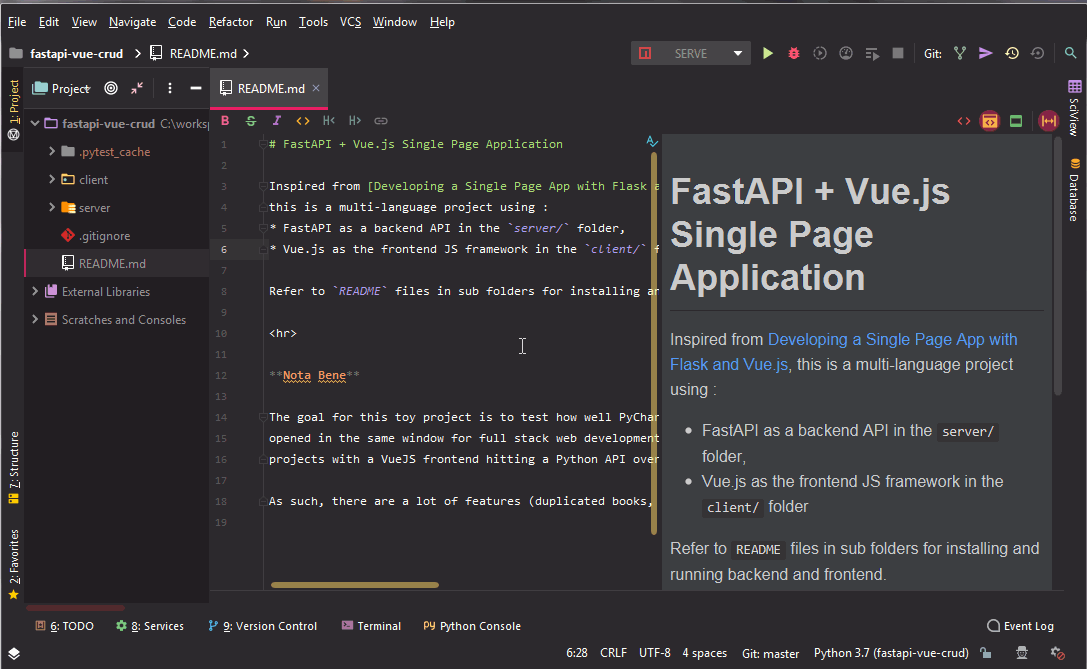
Task: Stop the running process with the stop square
Action: pos(898,53)
